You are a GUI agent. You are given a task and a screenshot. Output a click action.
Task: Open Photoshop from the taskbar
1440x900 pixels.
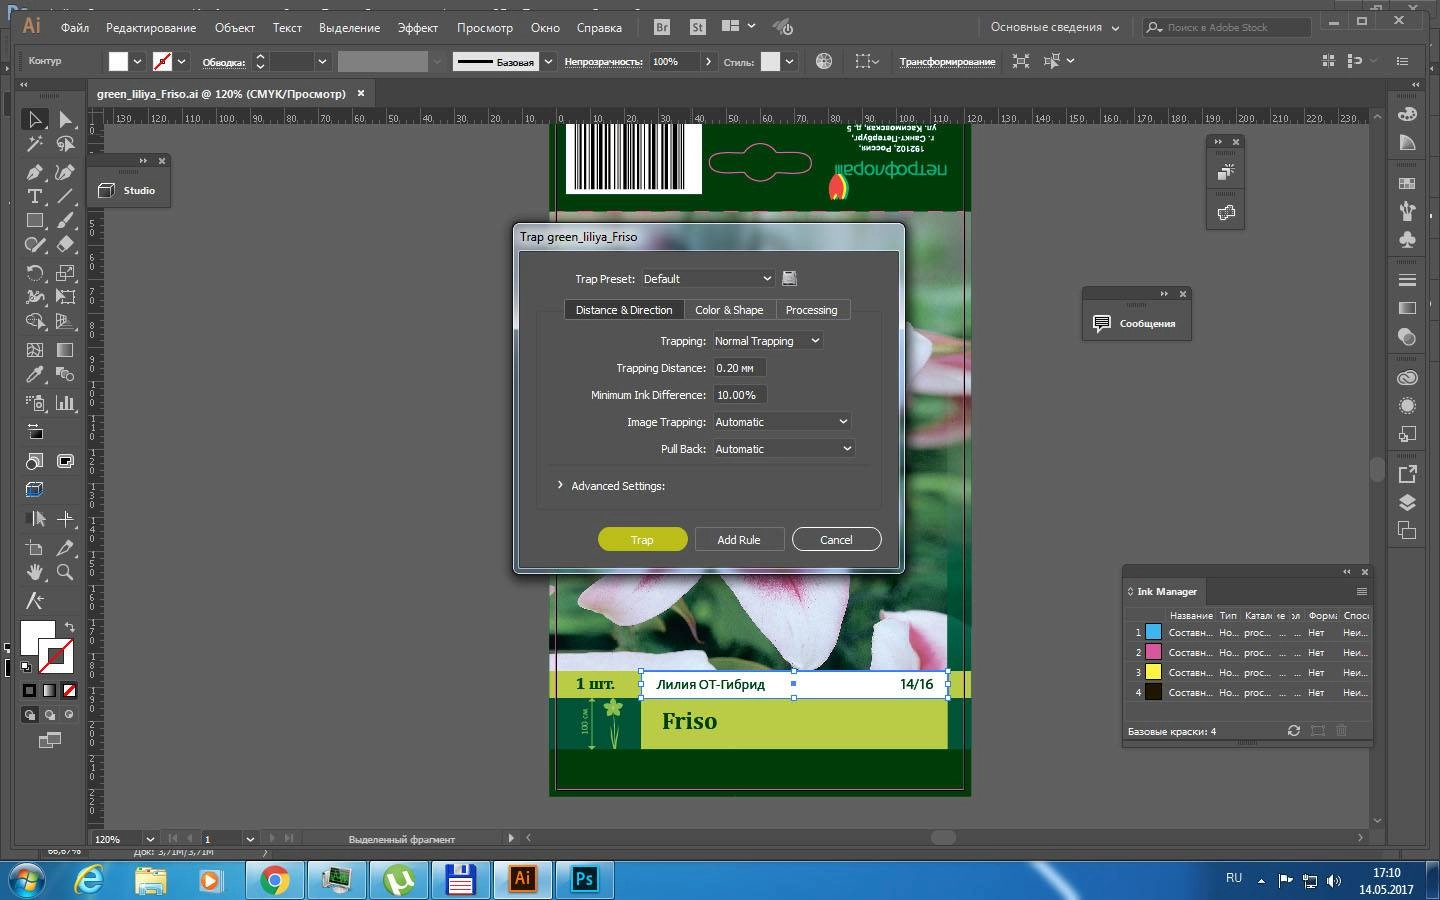(584, 879)
